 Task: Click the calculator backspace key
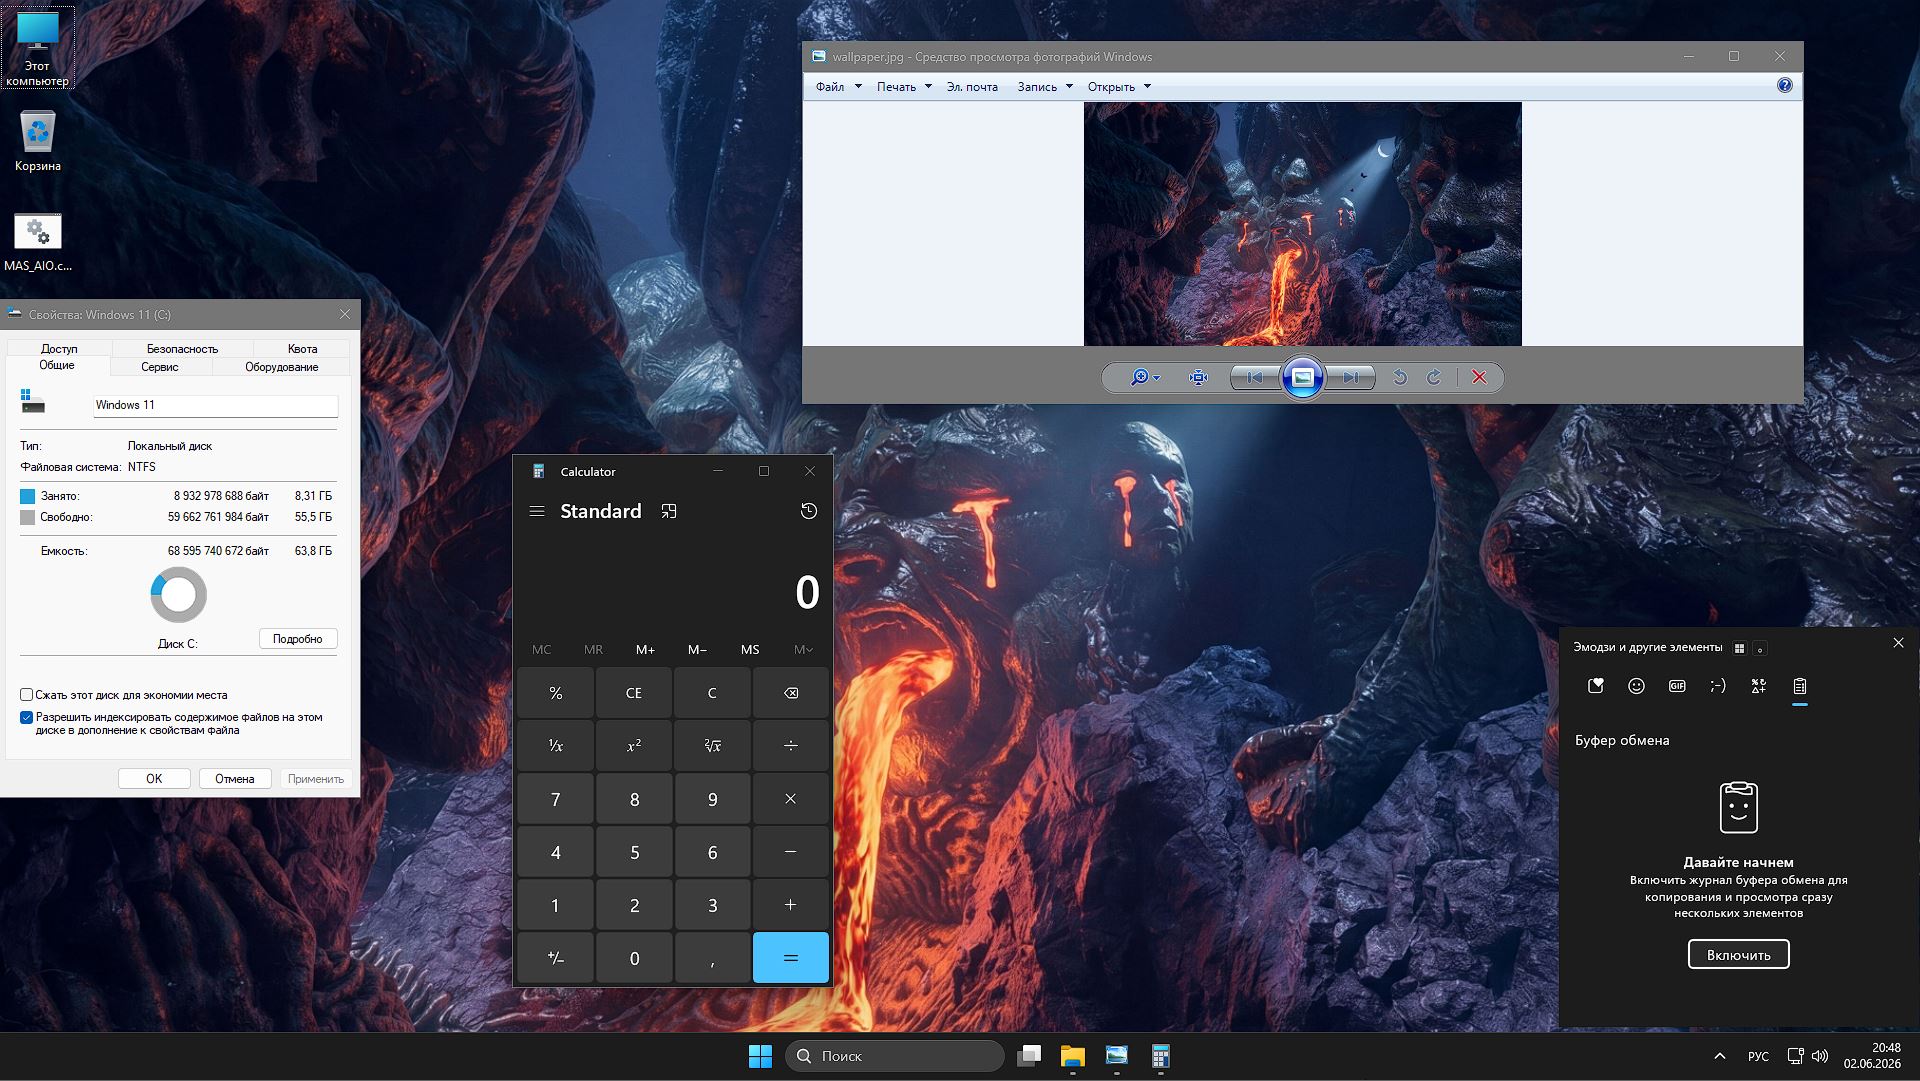pyautogui.click(x=791, y=693)
